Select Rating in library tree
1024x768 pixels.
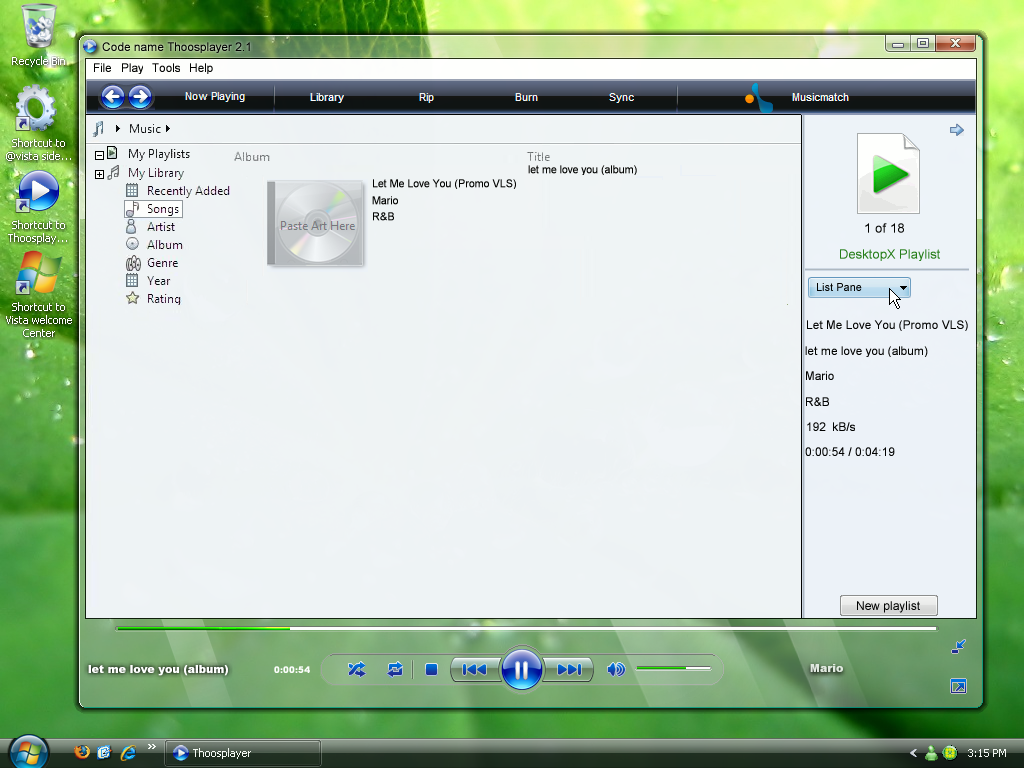tap(163, 298)
